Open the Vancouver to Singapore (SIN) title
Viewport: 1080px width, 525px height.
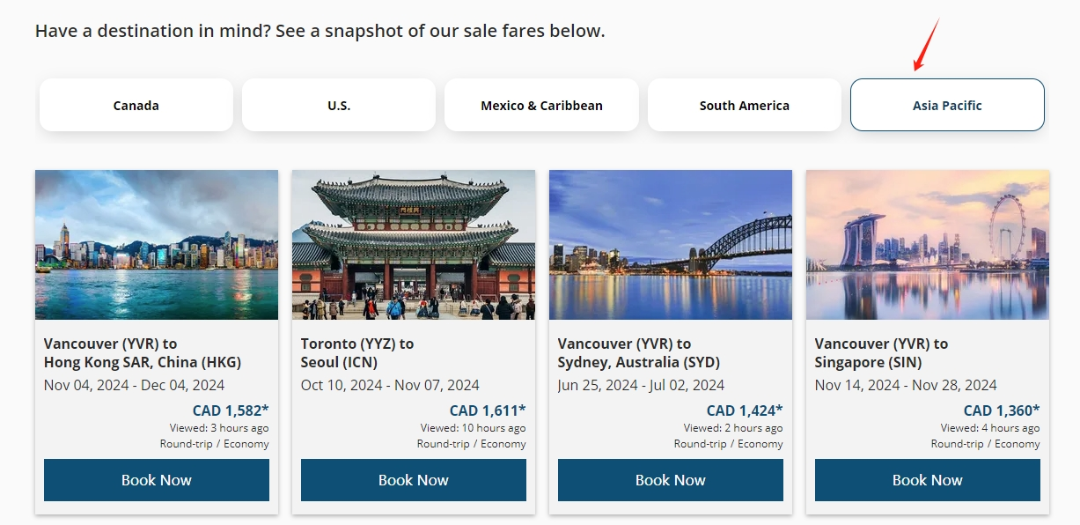click(881, 353)
